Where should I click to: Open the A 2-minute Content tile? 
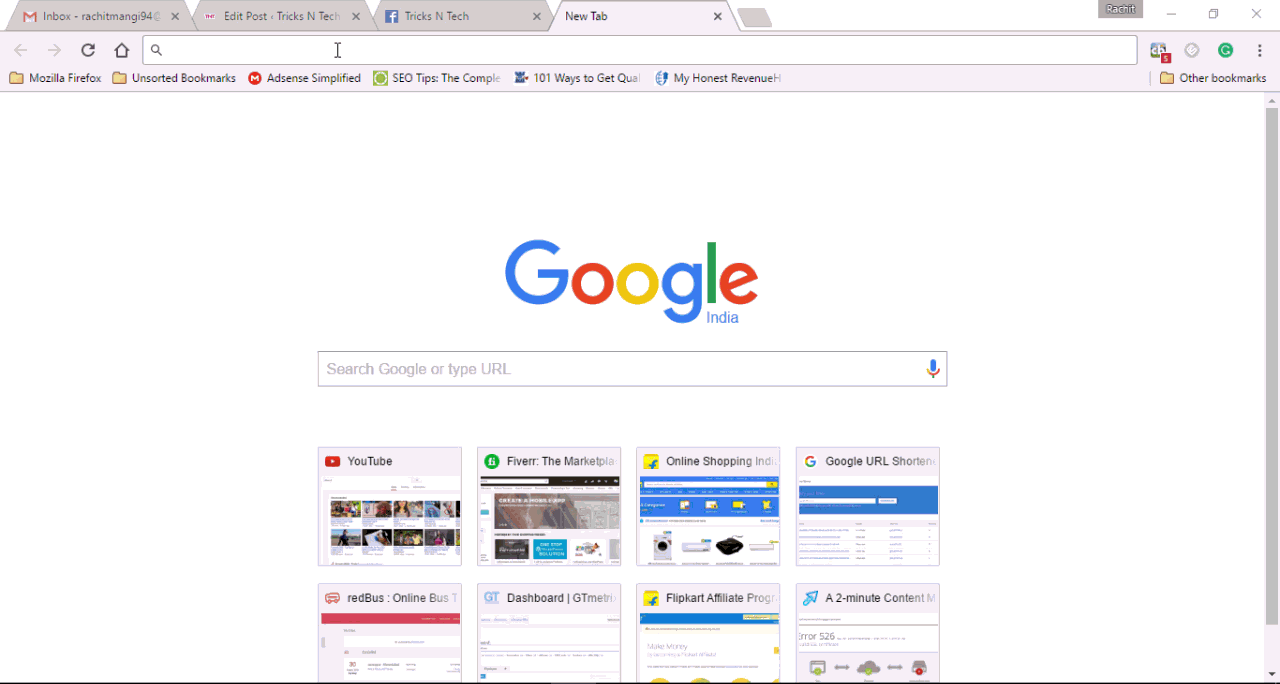(x=868, y=633)
